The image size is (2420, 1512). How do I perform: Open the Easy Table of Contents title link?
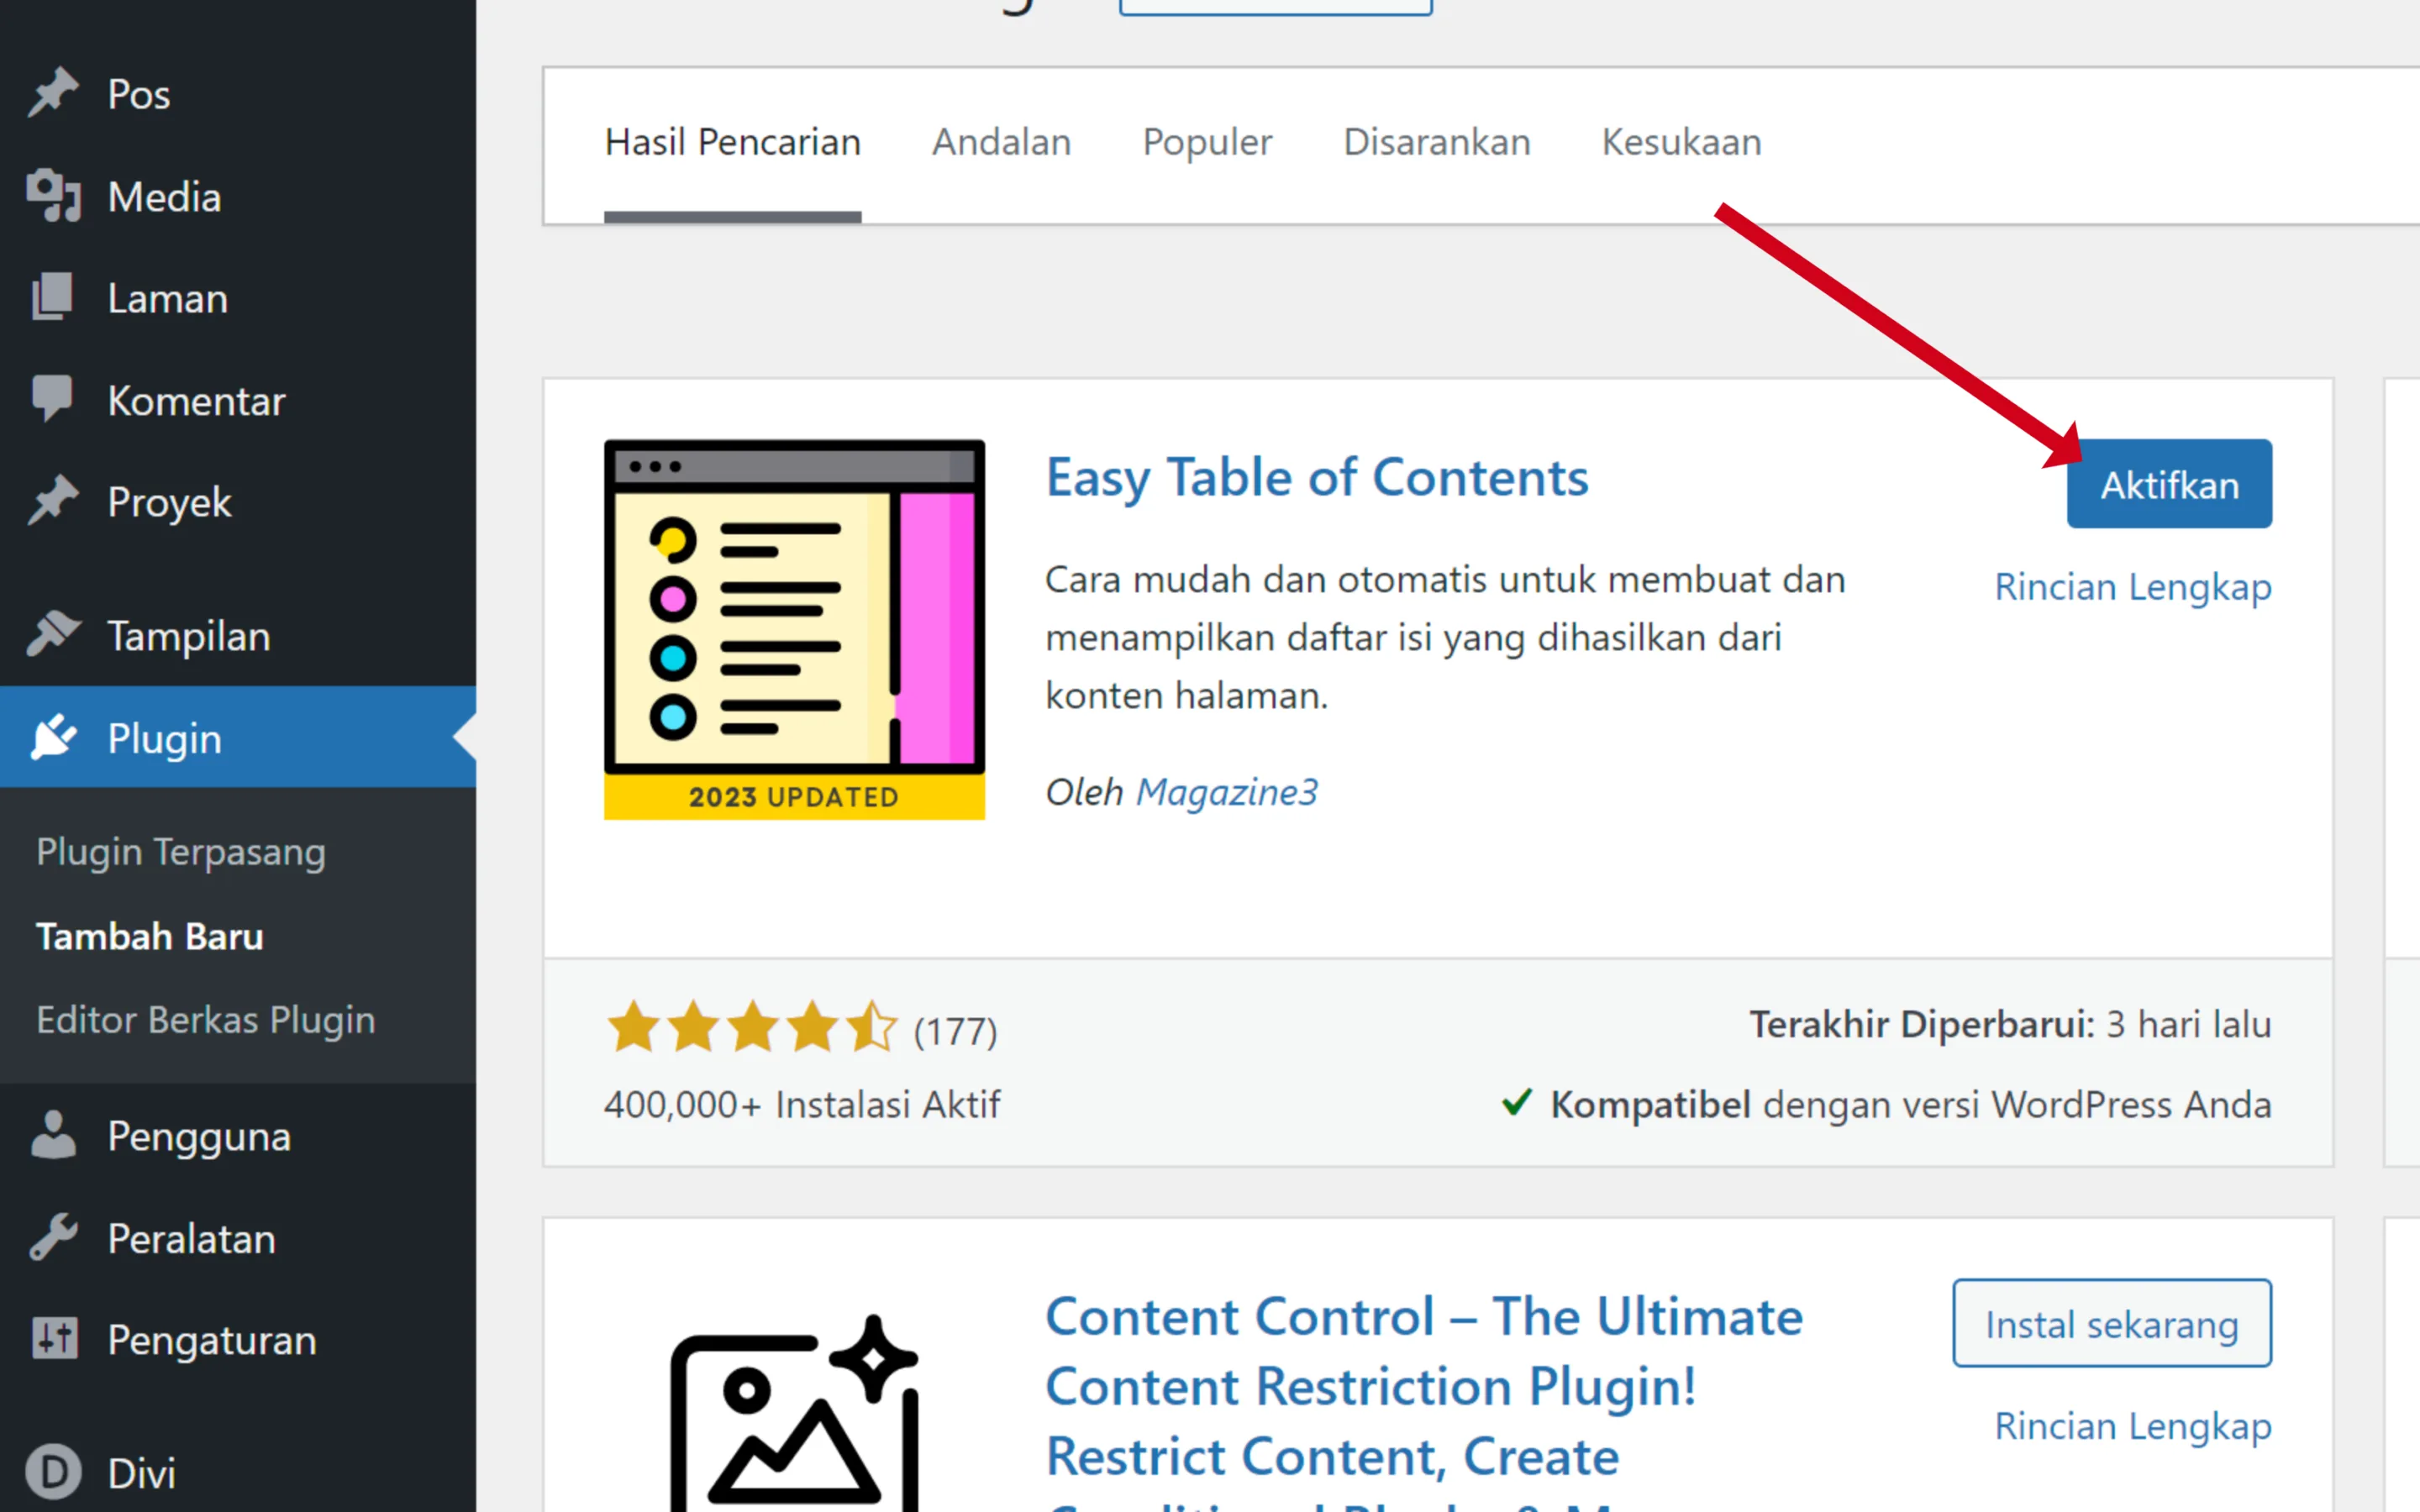pos(1317,478)
